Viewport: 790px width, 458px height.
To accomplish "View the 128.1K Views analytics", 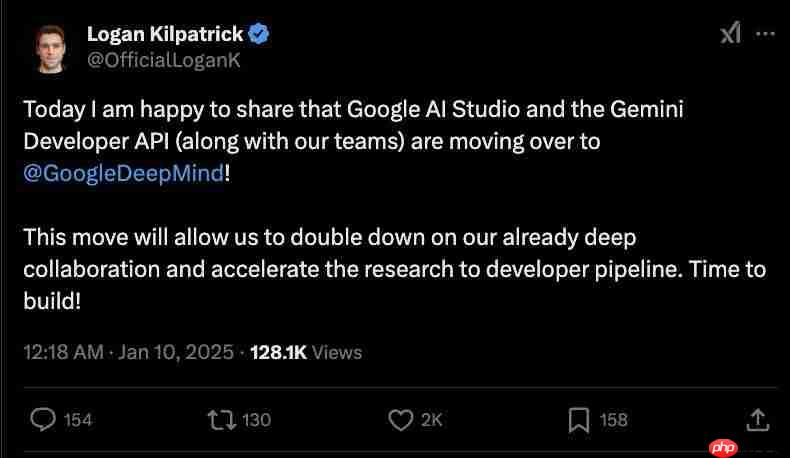I will [x=306, y=352].
